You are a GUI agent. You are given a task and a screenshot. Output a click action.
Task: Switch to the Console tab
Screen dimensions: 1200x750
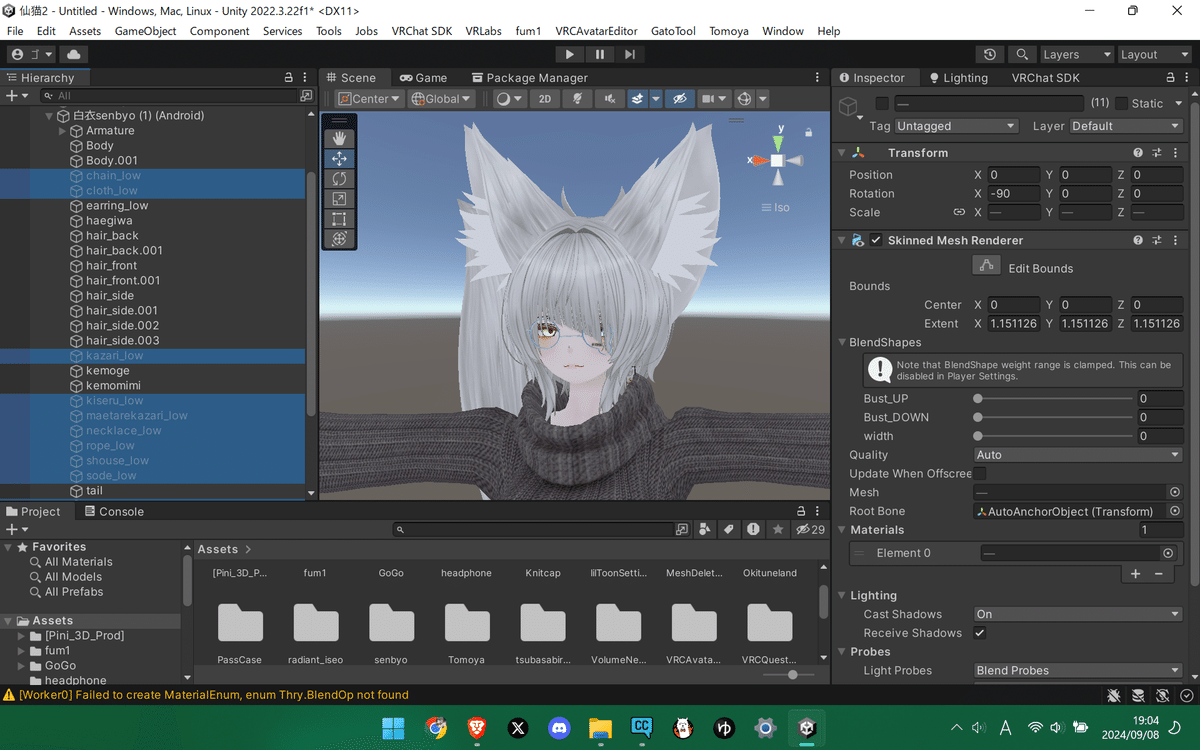(113, 511)
